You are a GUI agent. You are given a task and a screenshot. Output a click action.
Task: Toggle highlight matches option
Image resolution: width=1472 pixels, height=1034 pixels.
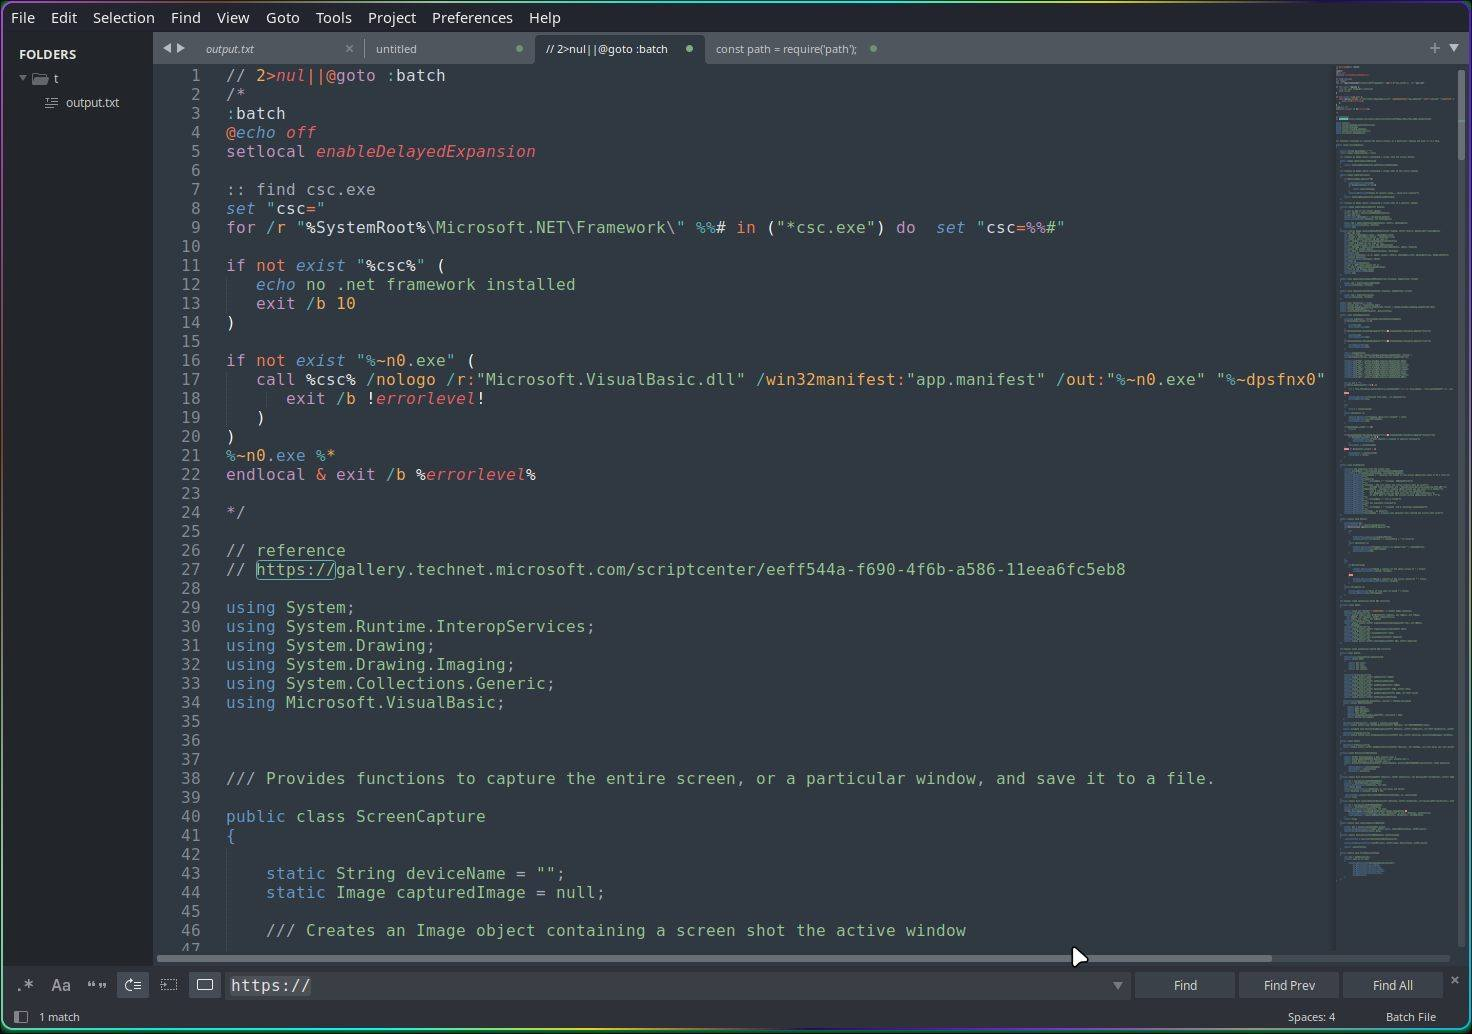click(205, 985)
